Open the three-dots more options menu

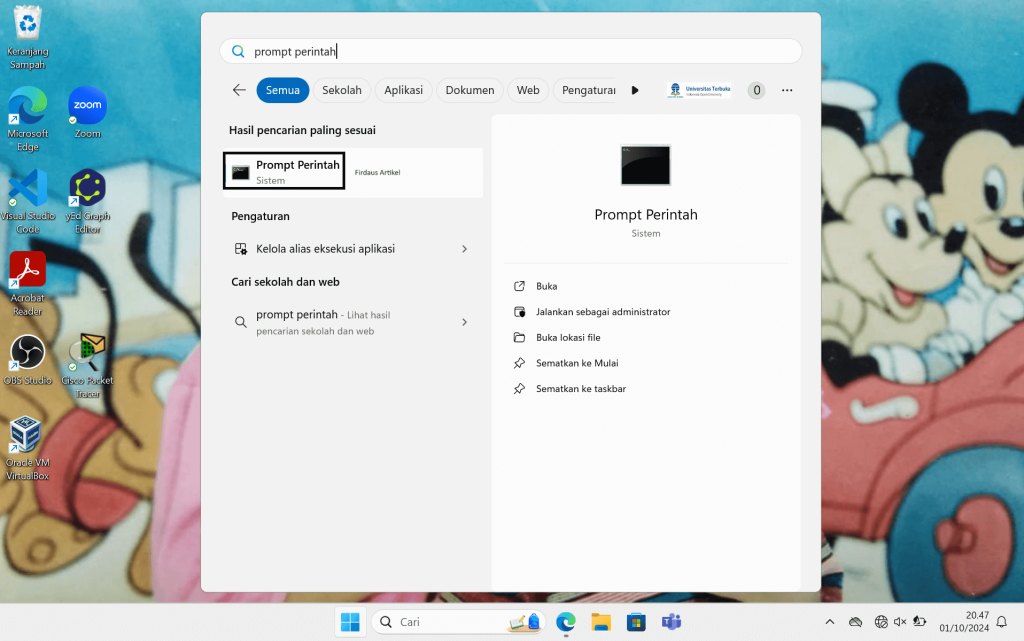point(787,90)
